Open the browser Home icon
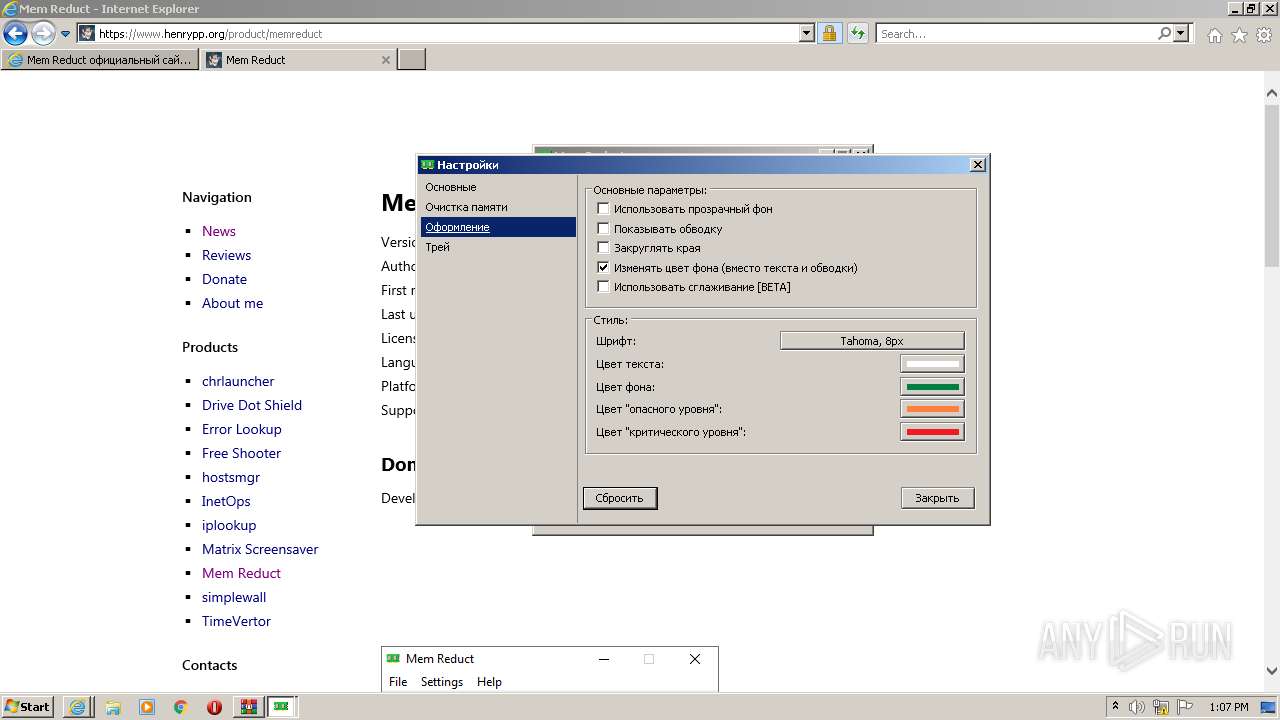 [x=1214, y=35]
